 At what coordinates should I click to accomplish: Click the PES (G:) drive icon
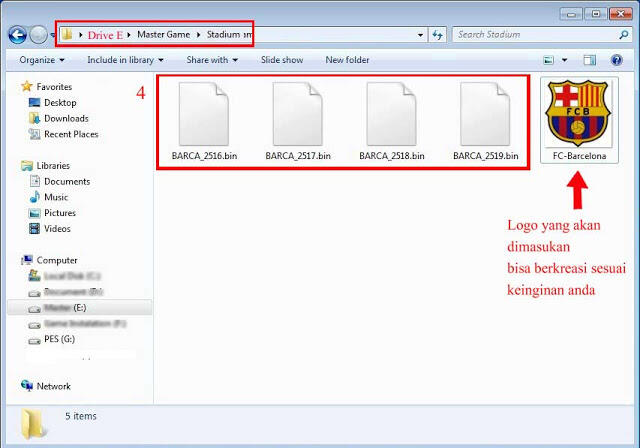point(34,340)
